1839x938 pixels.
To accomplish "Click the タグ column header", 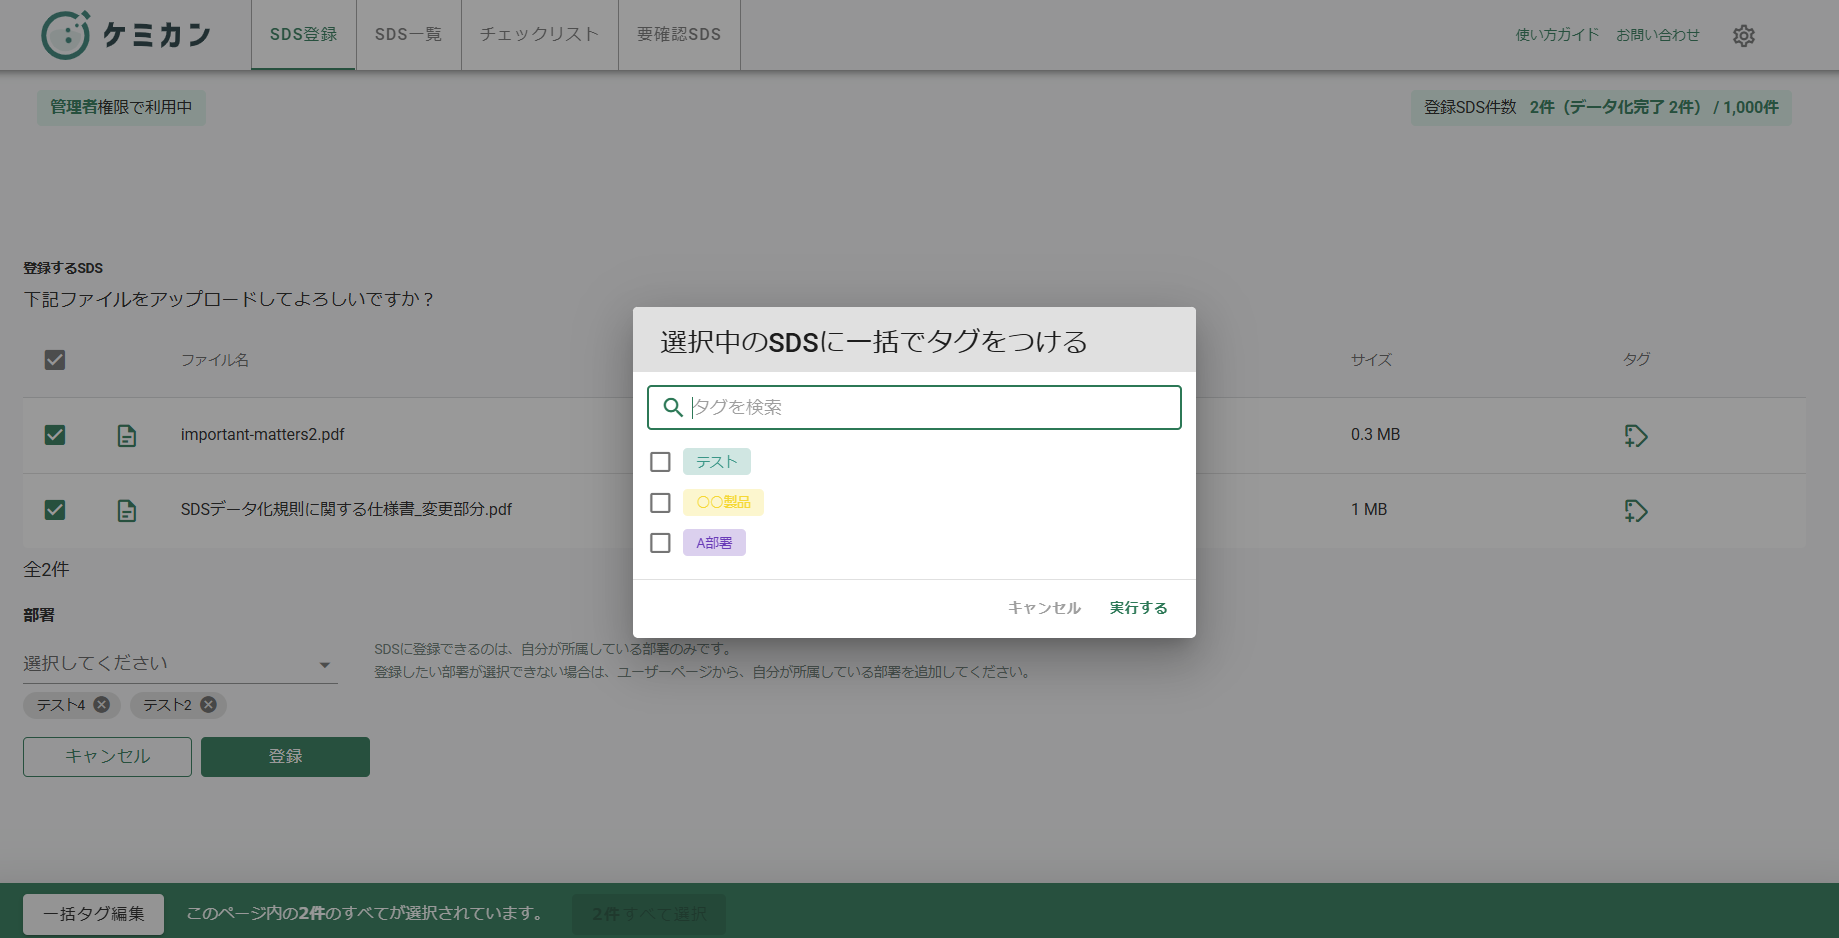I will click(1636, 359).
